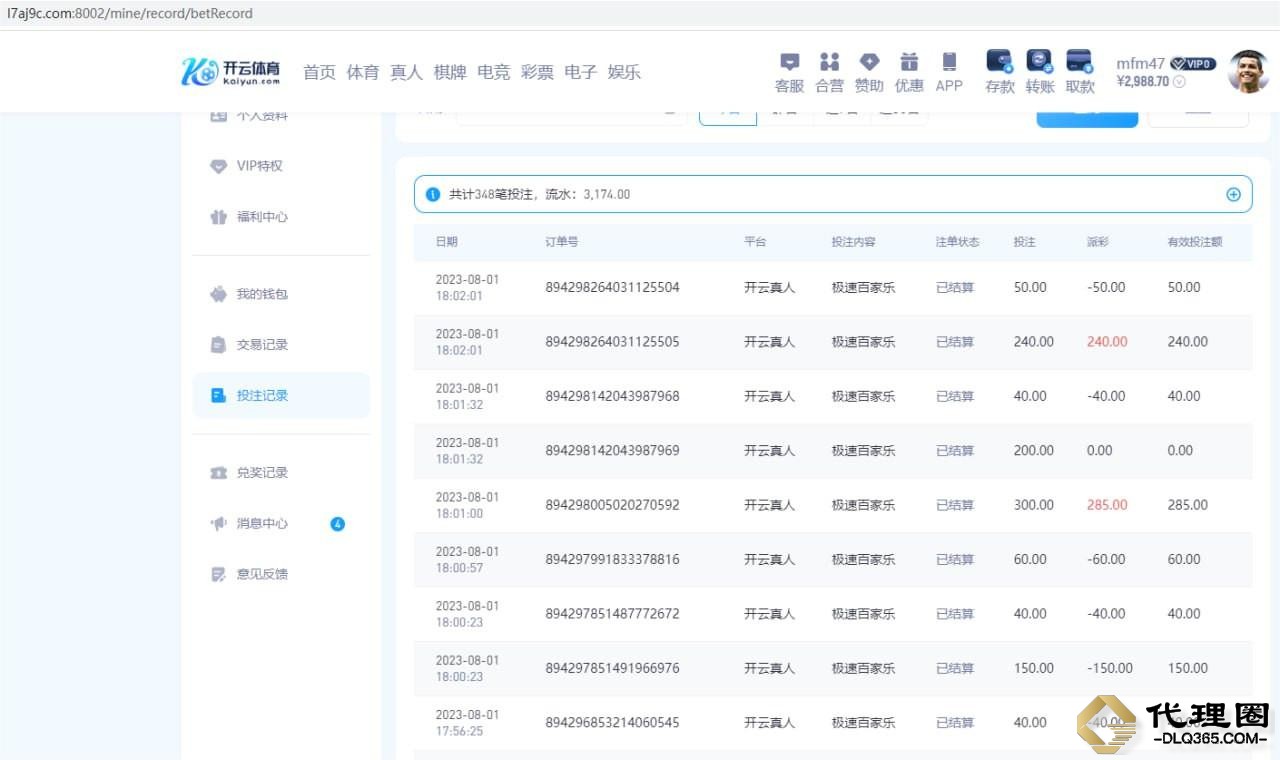
Task: Open 我的钱包 in the sidebar
Action: pyautogui.click(x=262, y=295)
